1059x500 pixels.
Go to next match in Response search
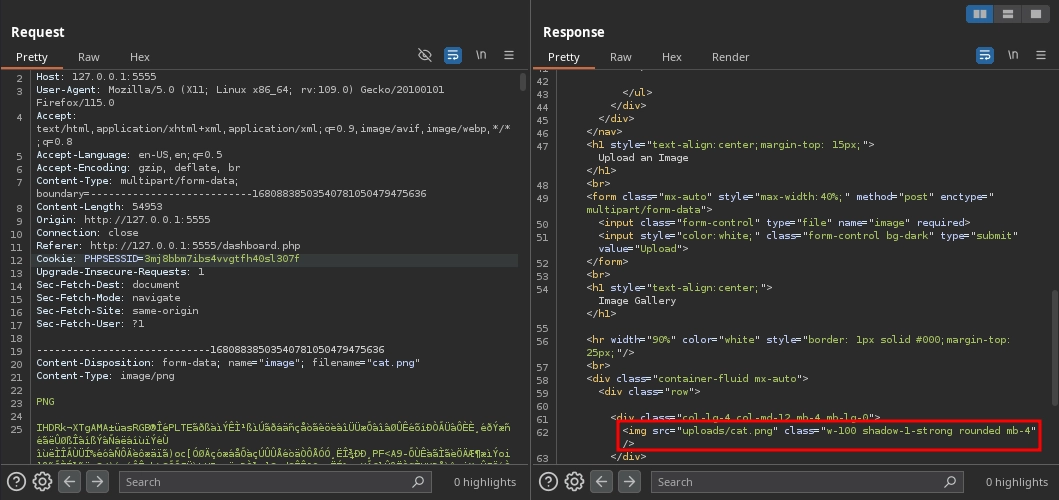coord(629,482)
